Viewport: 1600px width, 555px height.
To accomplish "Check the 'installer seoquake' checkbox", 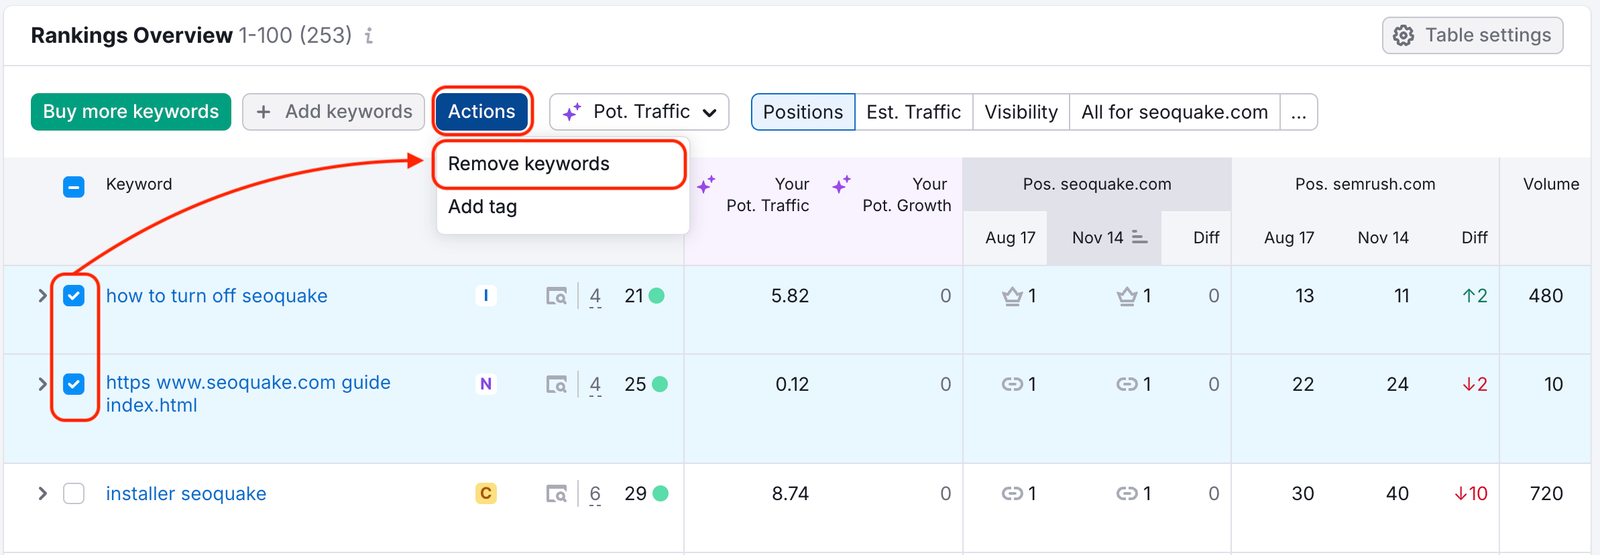I will (74, 494).
